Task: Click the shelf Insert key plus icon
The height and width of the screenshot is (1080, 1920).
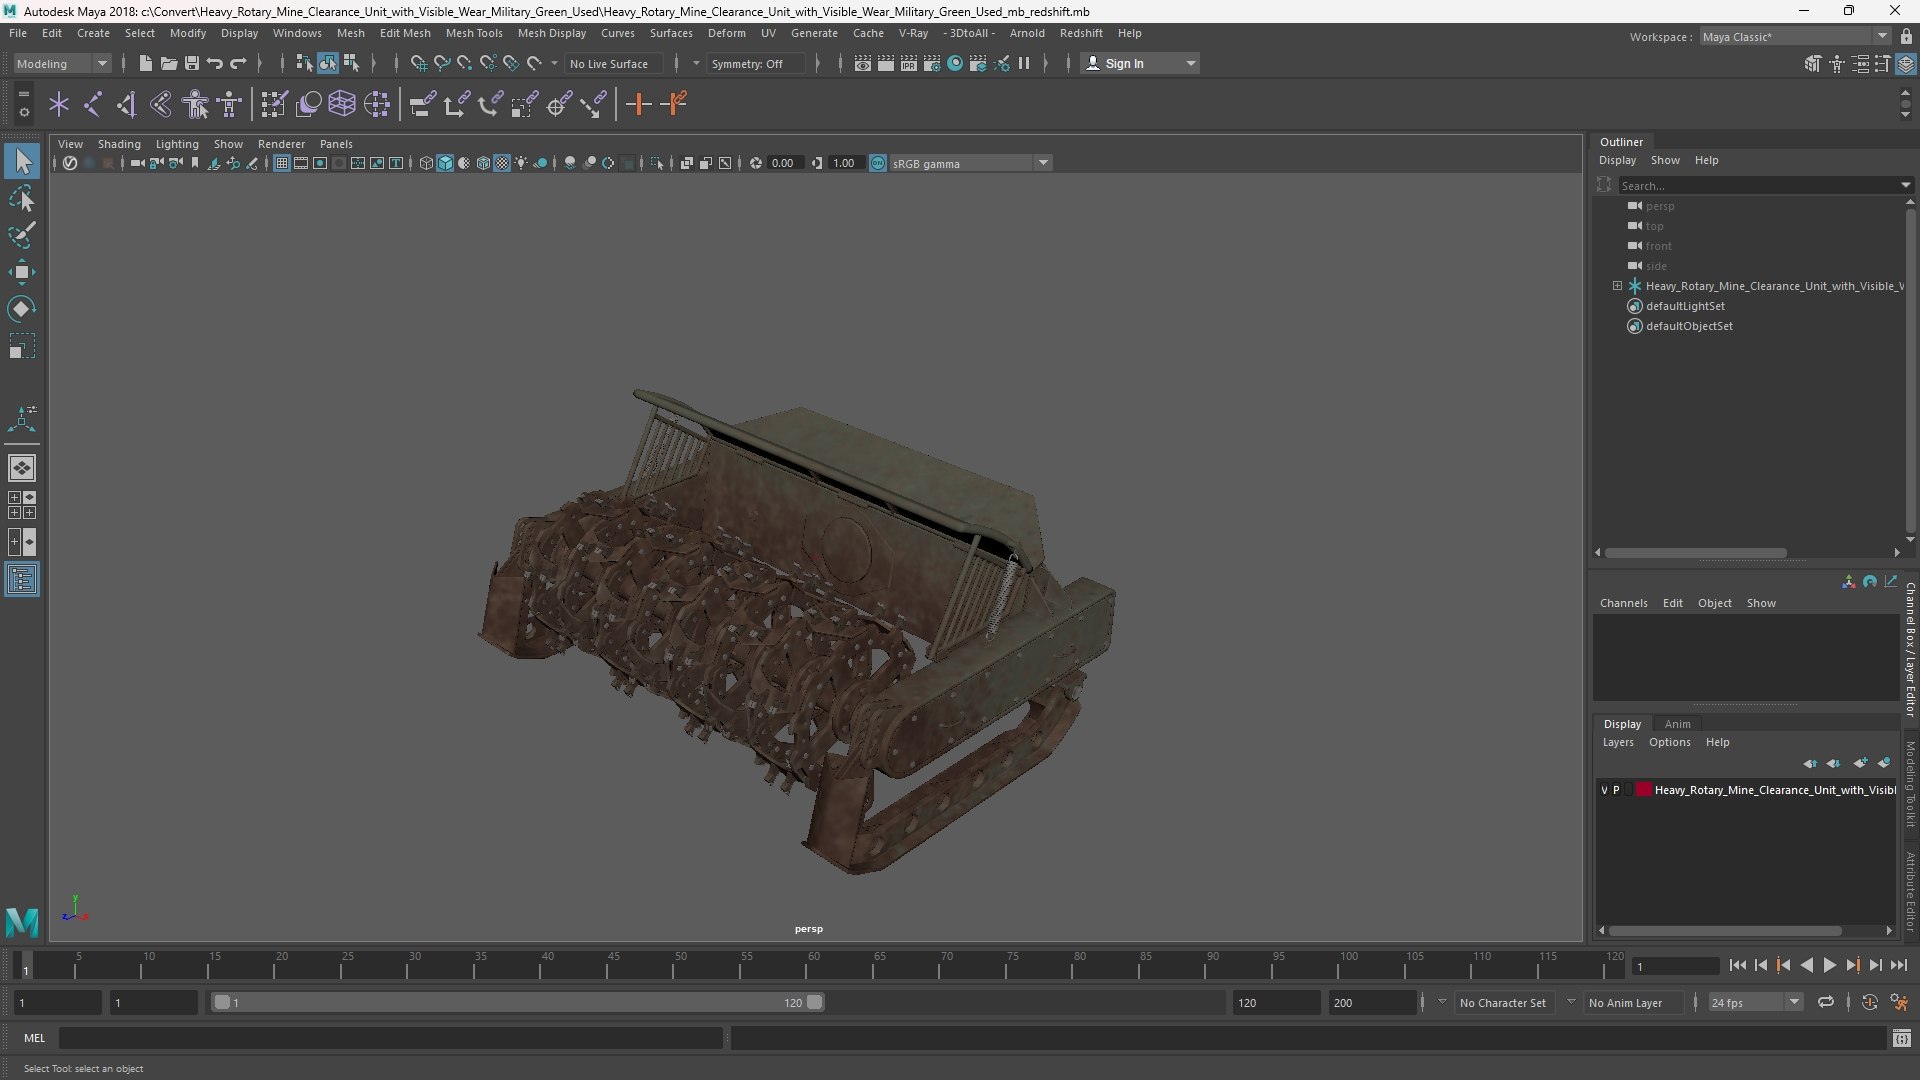Action: (638, 104)
